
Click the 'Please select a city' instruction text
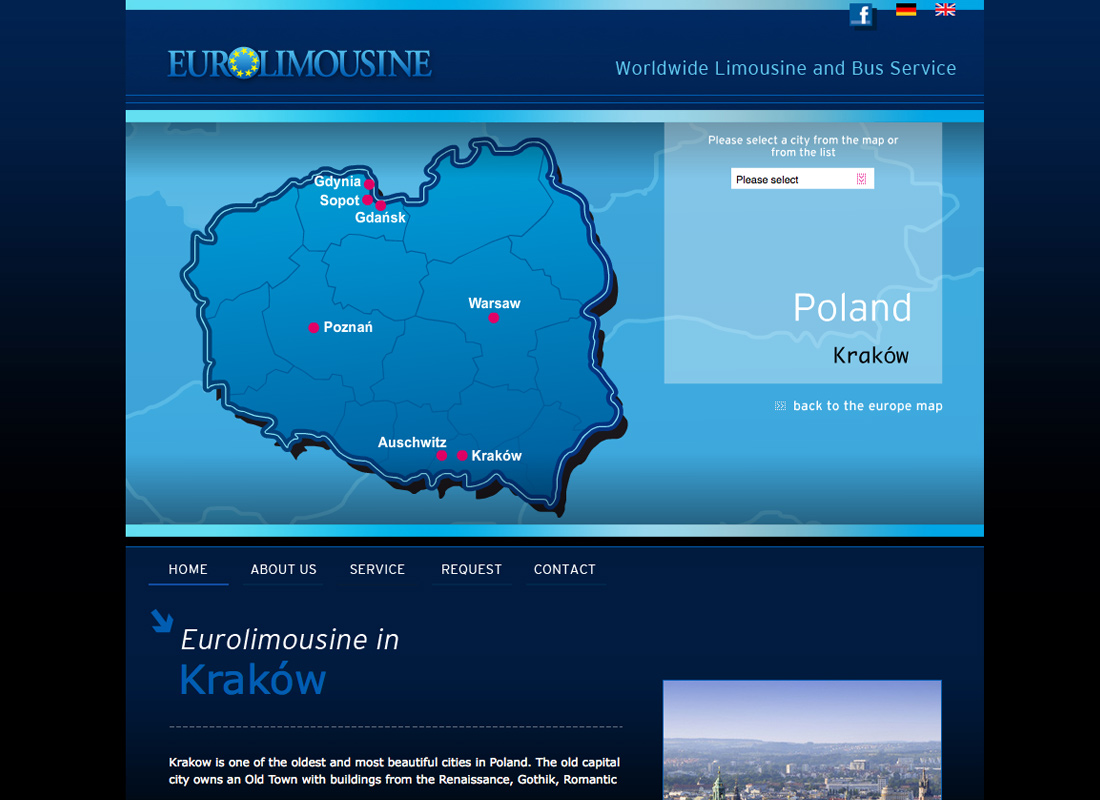point(803,146)
